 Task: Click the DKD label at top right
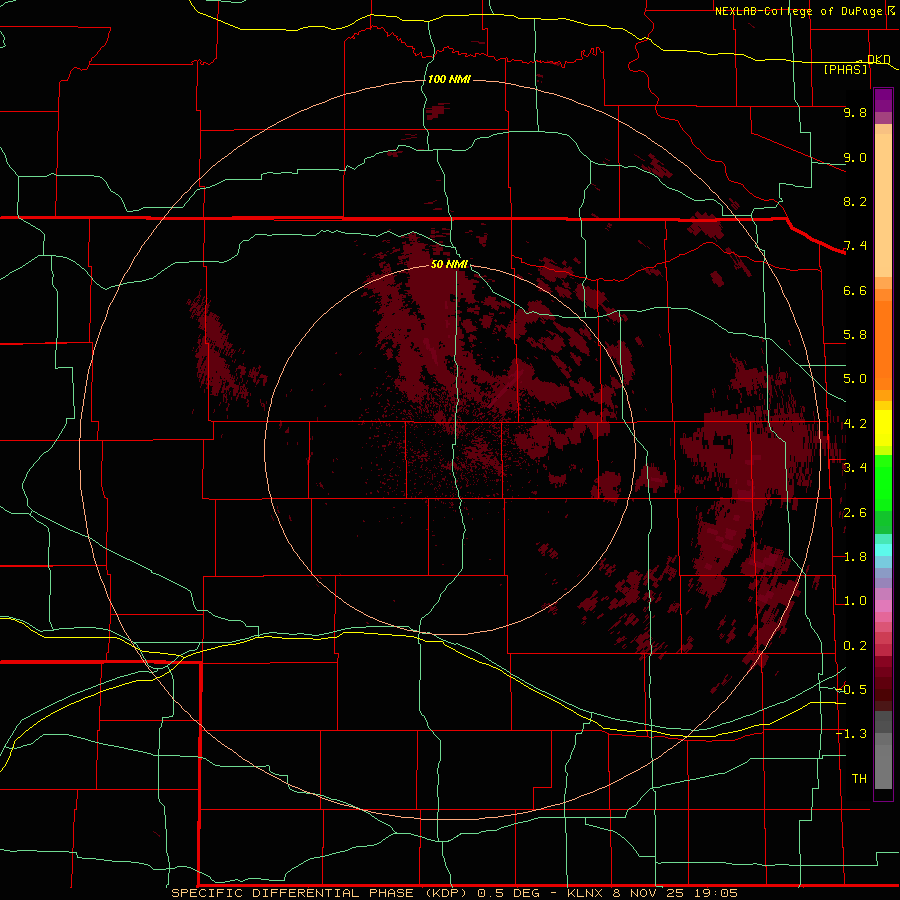tap(878, 59)
